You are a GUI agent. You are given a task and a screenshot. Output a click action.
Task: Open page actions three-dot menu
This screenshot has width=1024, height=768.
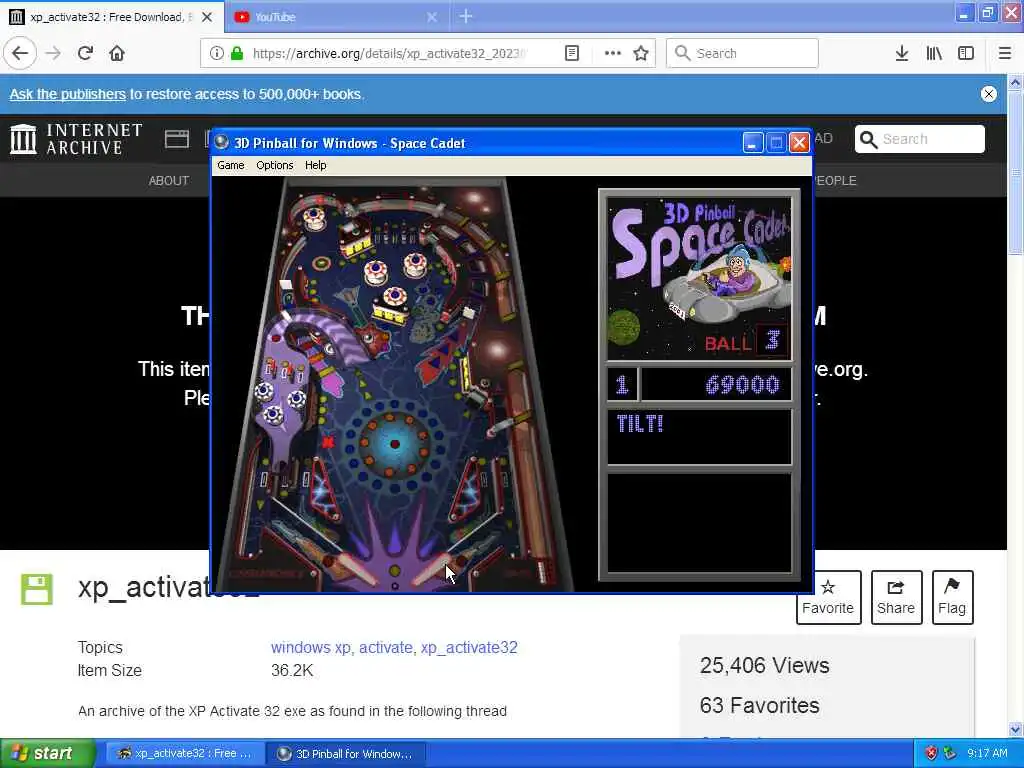pos(613,53)
